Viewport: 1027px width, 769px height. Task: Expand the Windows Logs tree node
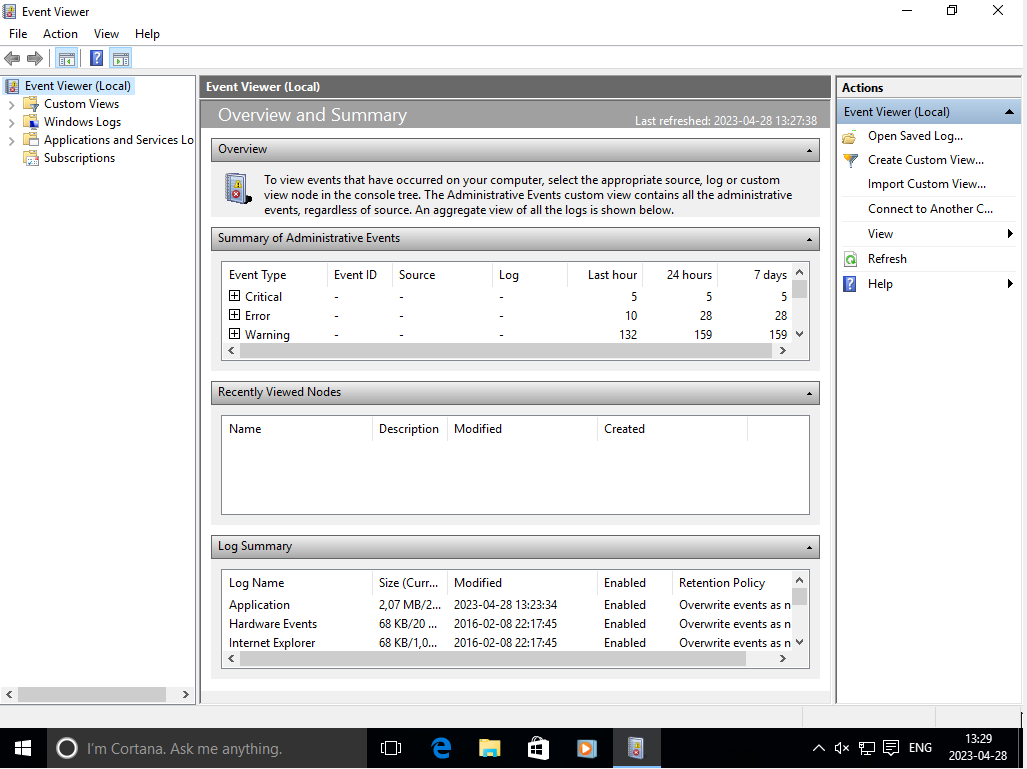point(12,122)
